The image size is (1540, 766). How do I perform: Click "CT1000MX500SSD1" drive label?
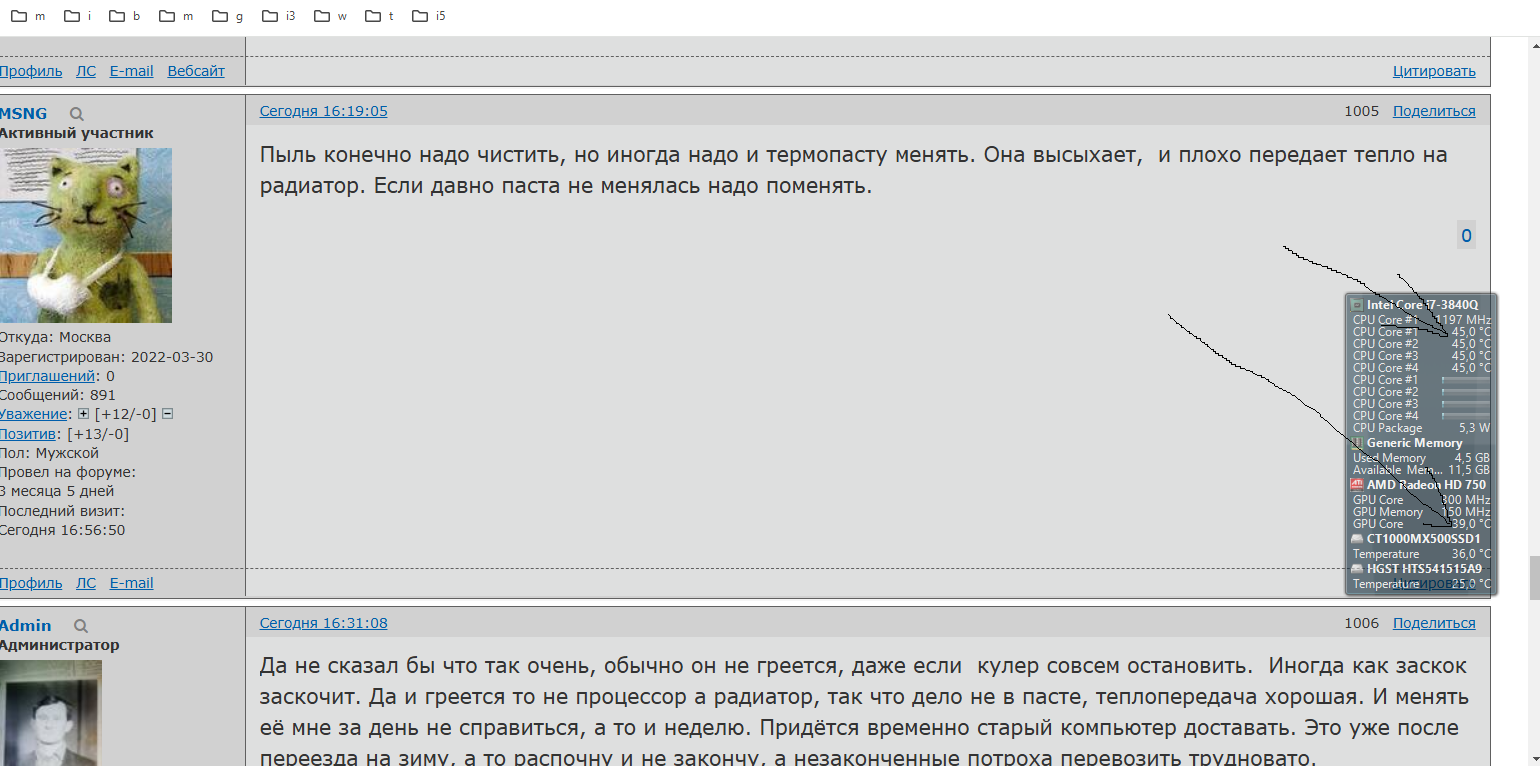point(1423,539)
